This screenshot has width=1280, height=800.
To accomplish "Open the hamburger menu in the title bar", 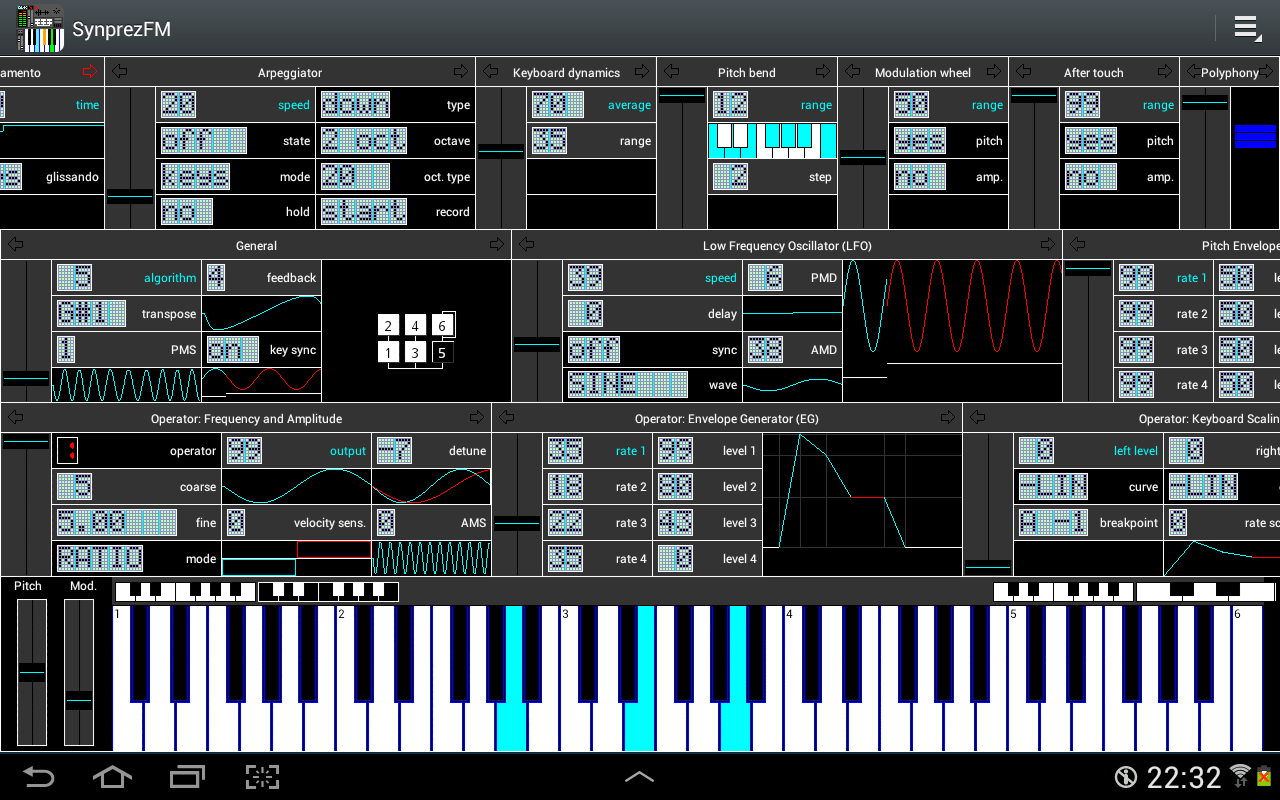I will point(1246,28).
